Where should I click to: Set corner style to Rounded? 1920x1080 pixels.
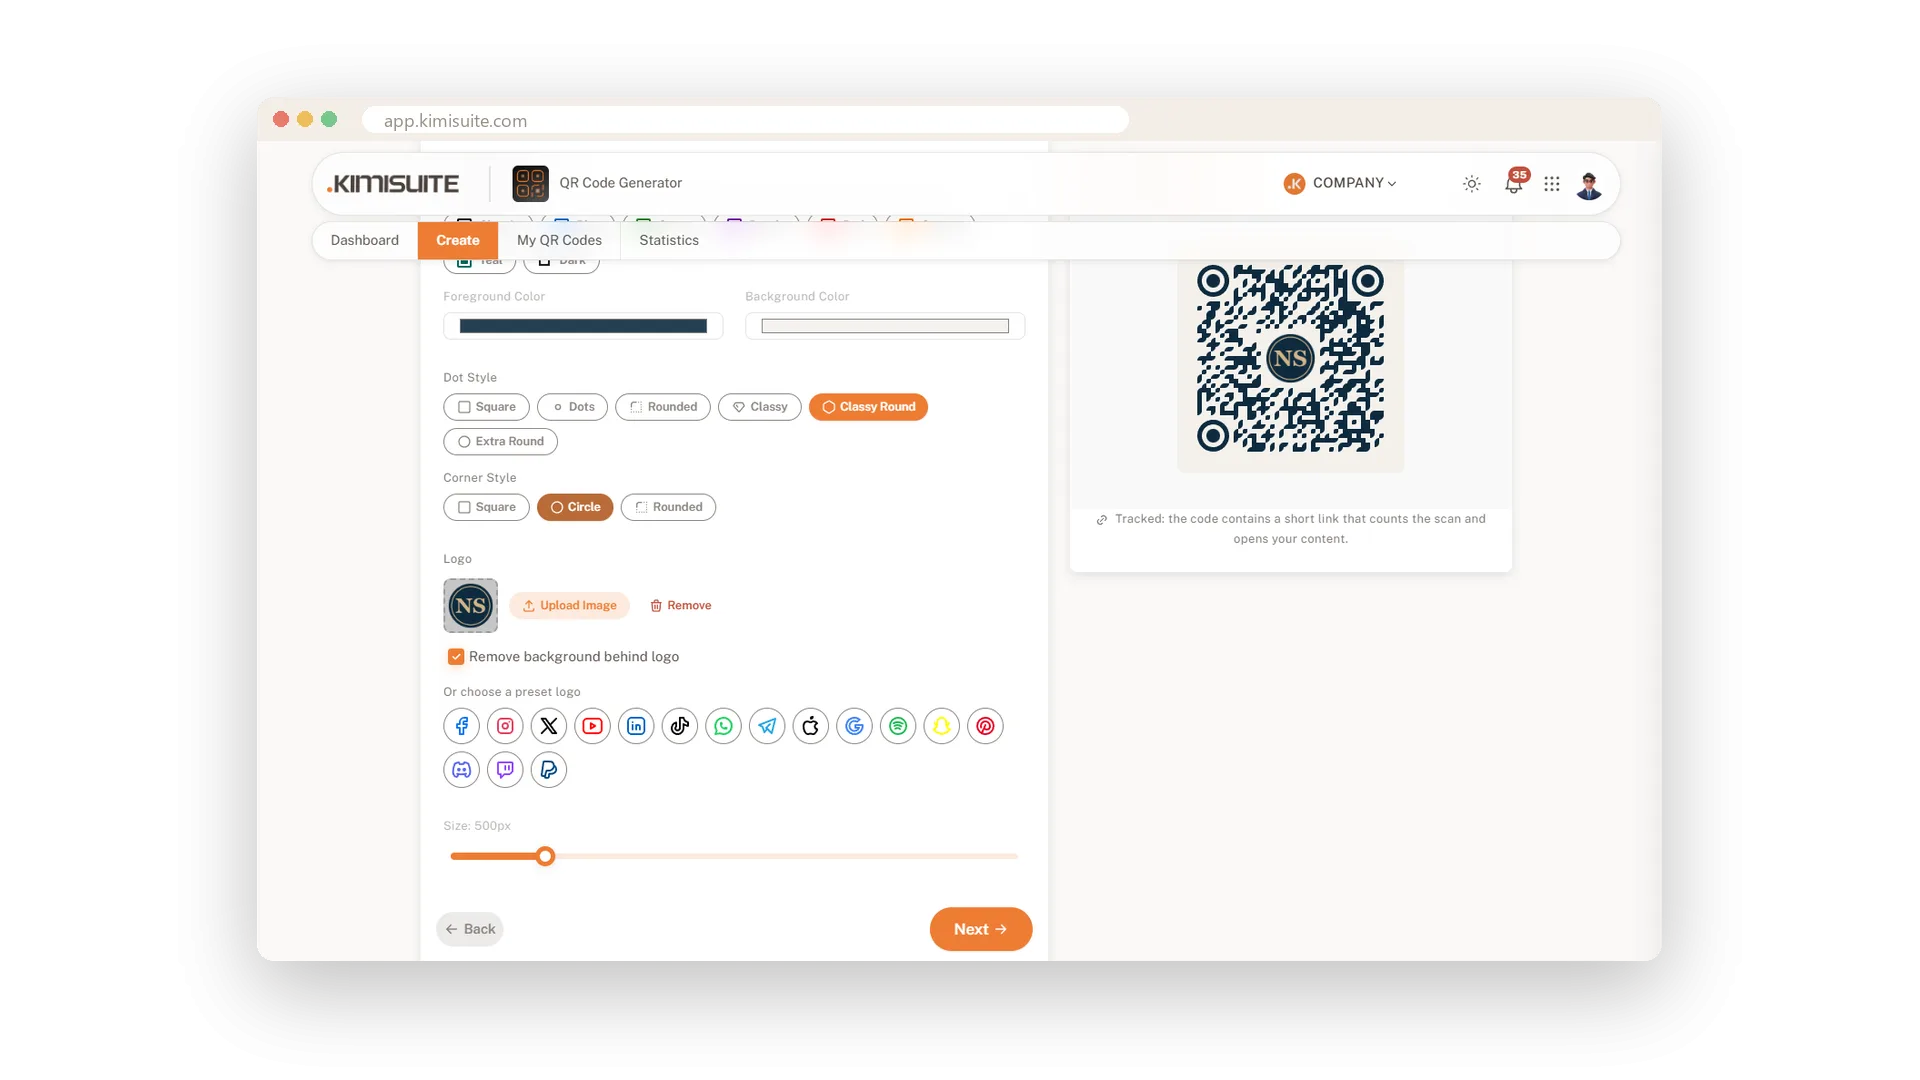point(668,507)
